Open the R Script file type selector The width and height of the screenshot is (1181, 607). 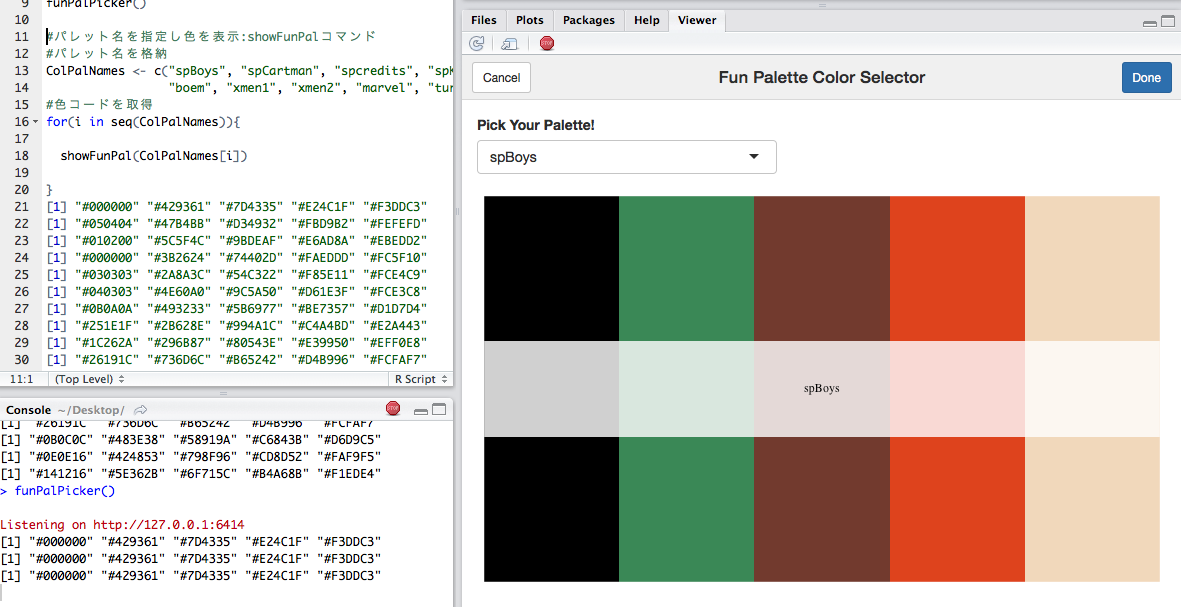click(421, 379)
